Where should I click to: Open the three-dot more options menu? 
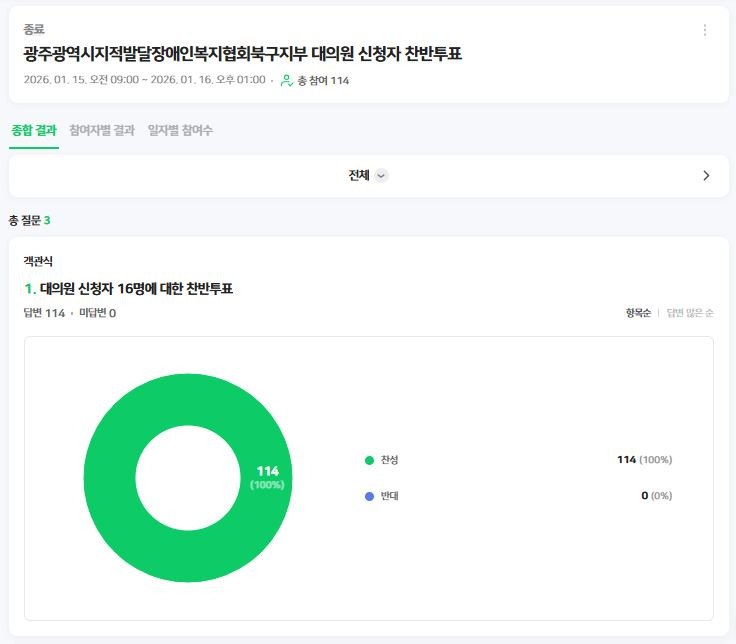click(705, 30)
